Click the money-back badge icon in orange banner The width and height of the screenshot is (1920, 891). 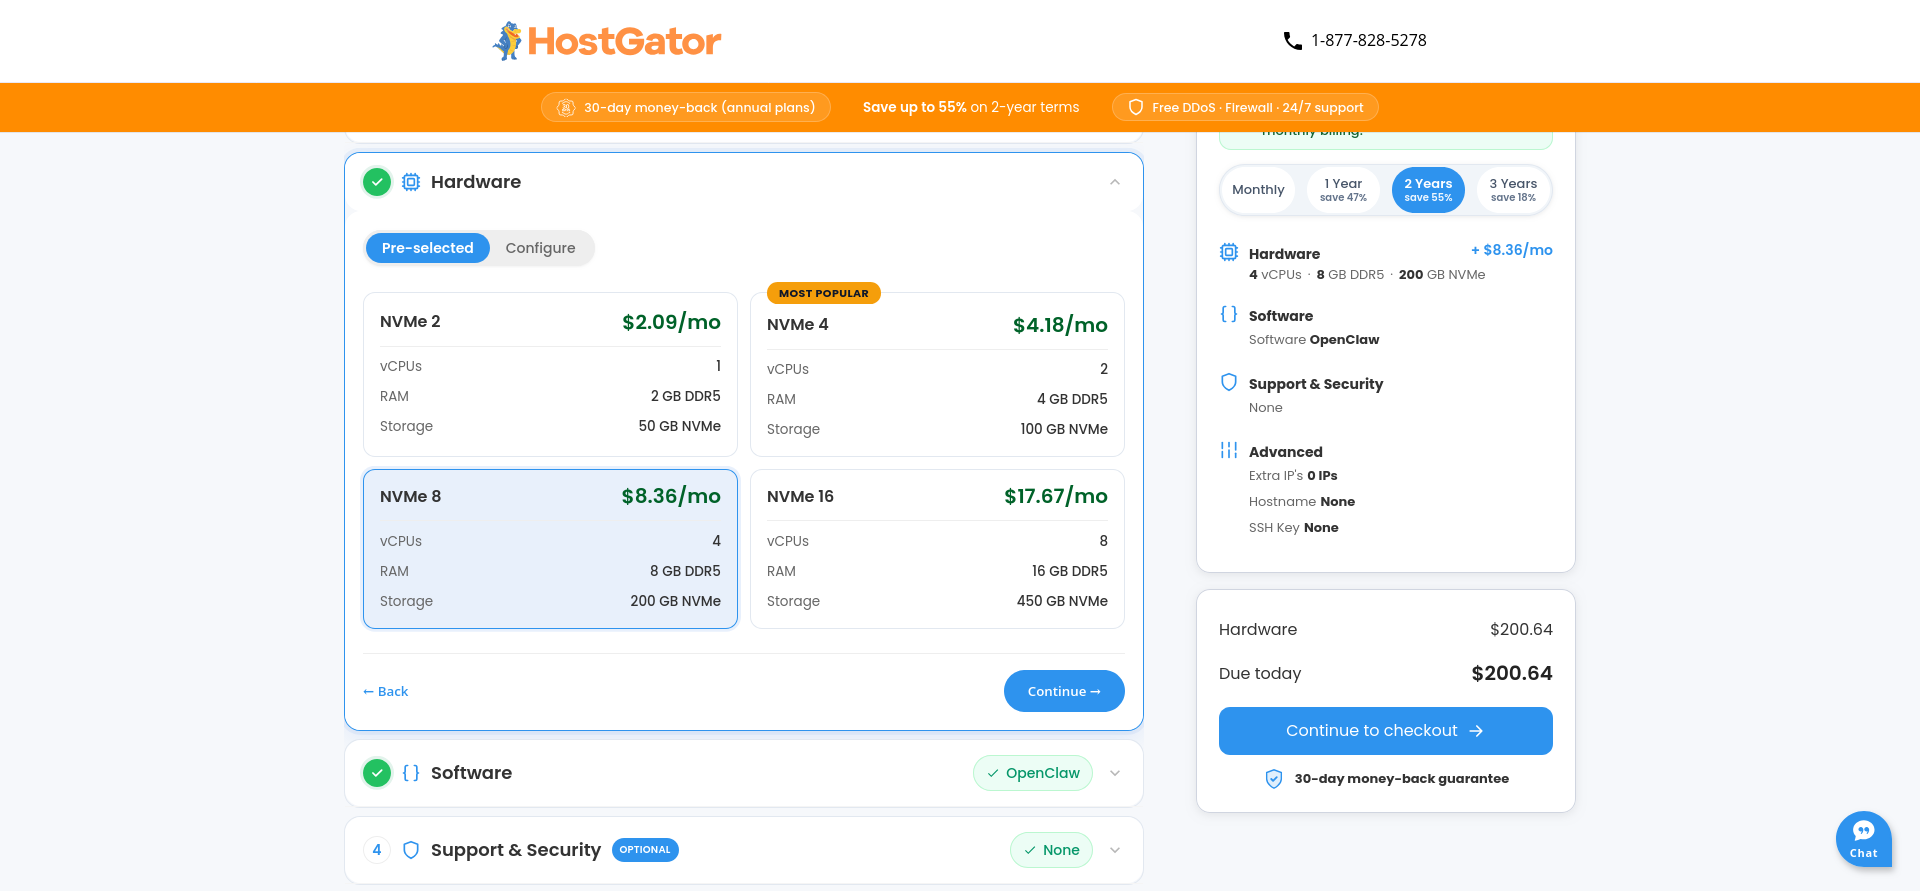point(566,107)
